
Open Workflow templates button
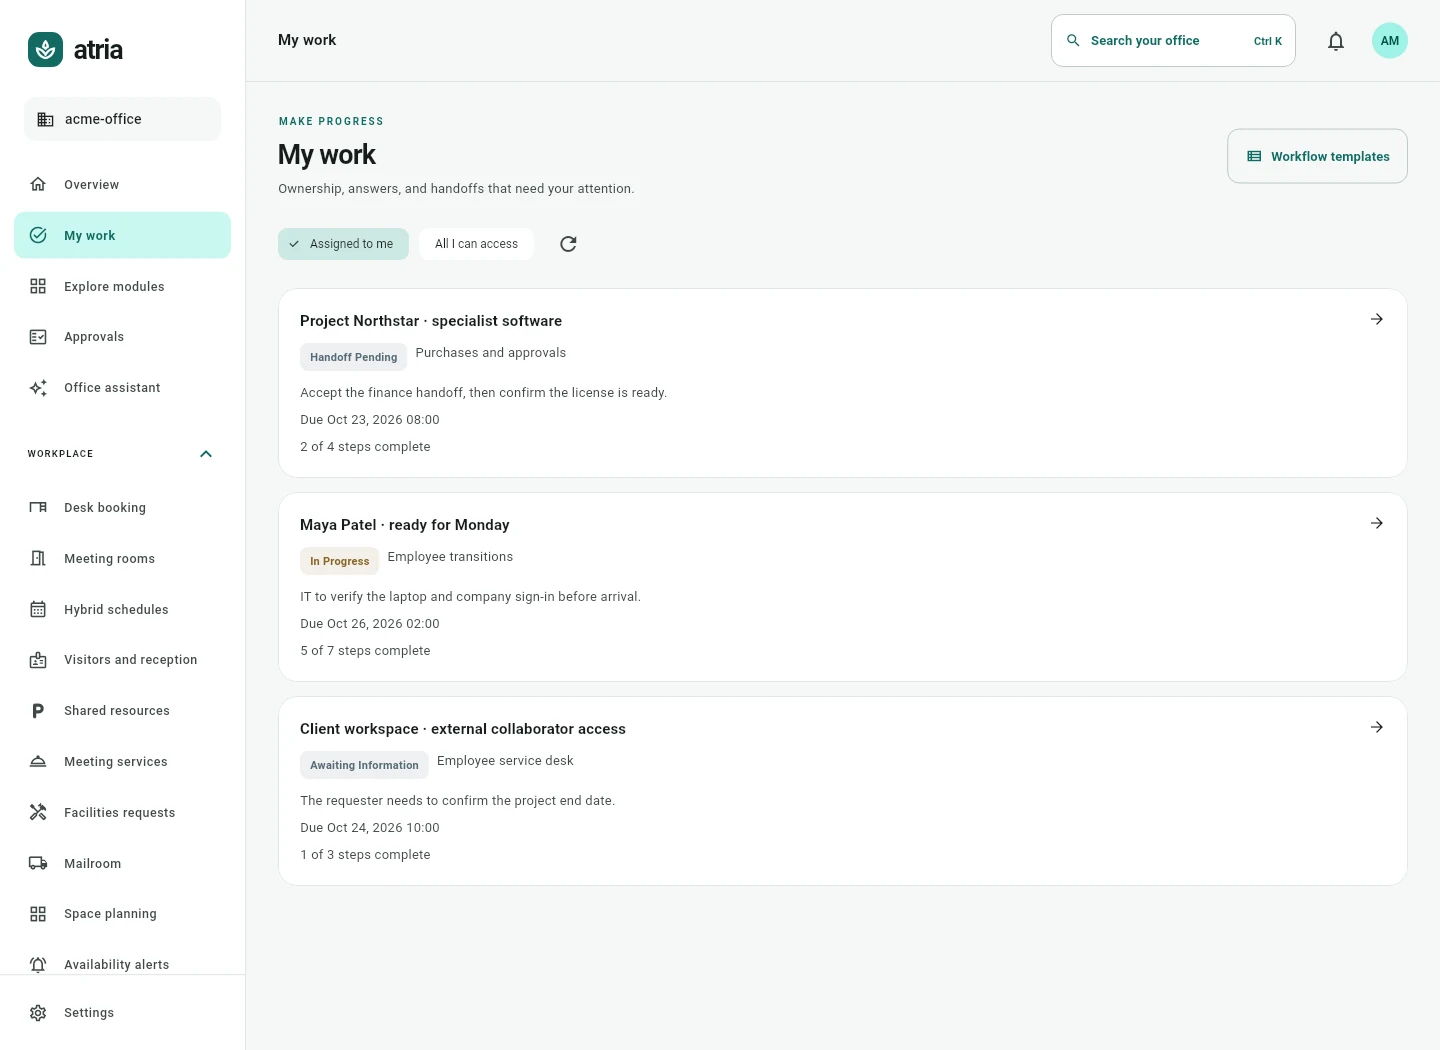tap(1317, 156)
